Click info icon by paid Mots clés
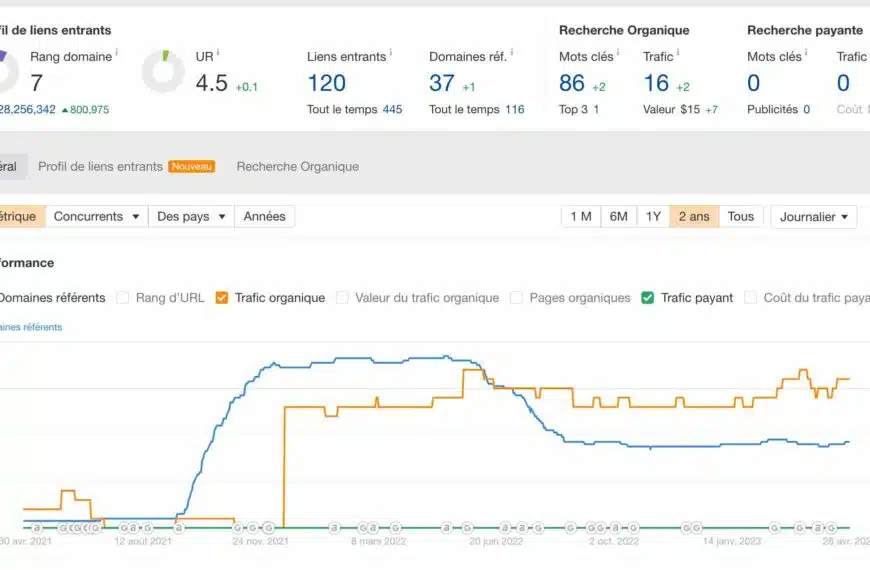This screenshot has width=870, height=570. click(806, 52)
